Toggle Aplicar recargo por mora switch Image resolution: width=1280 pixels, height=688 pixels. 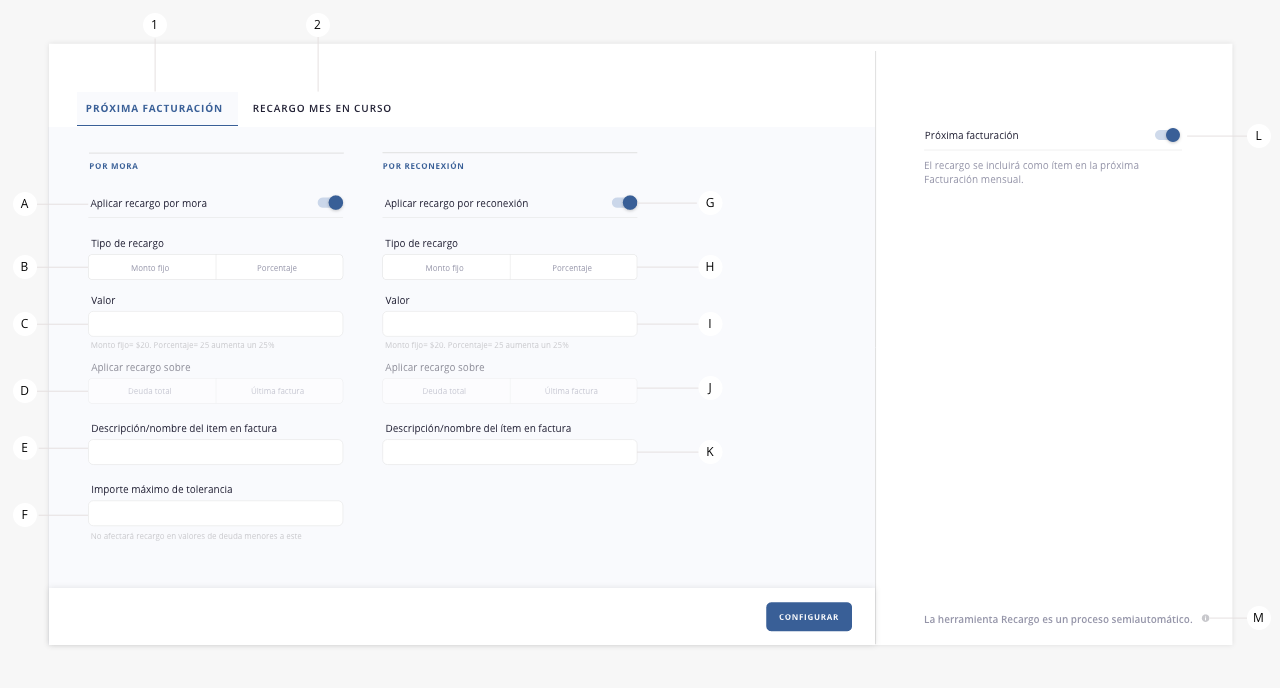[331, 203]
